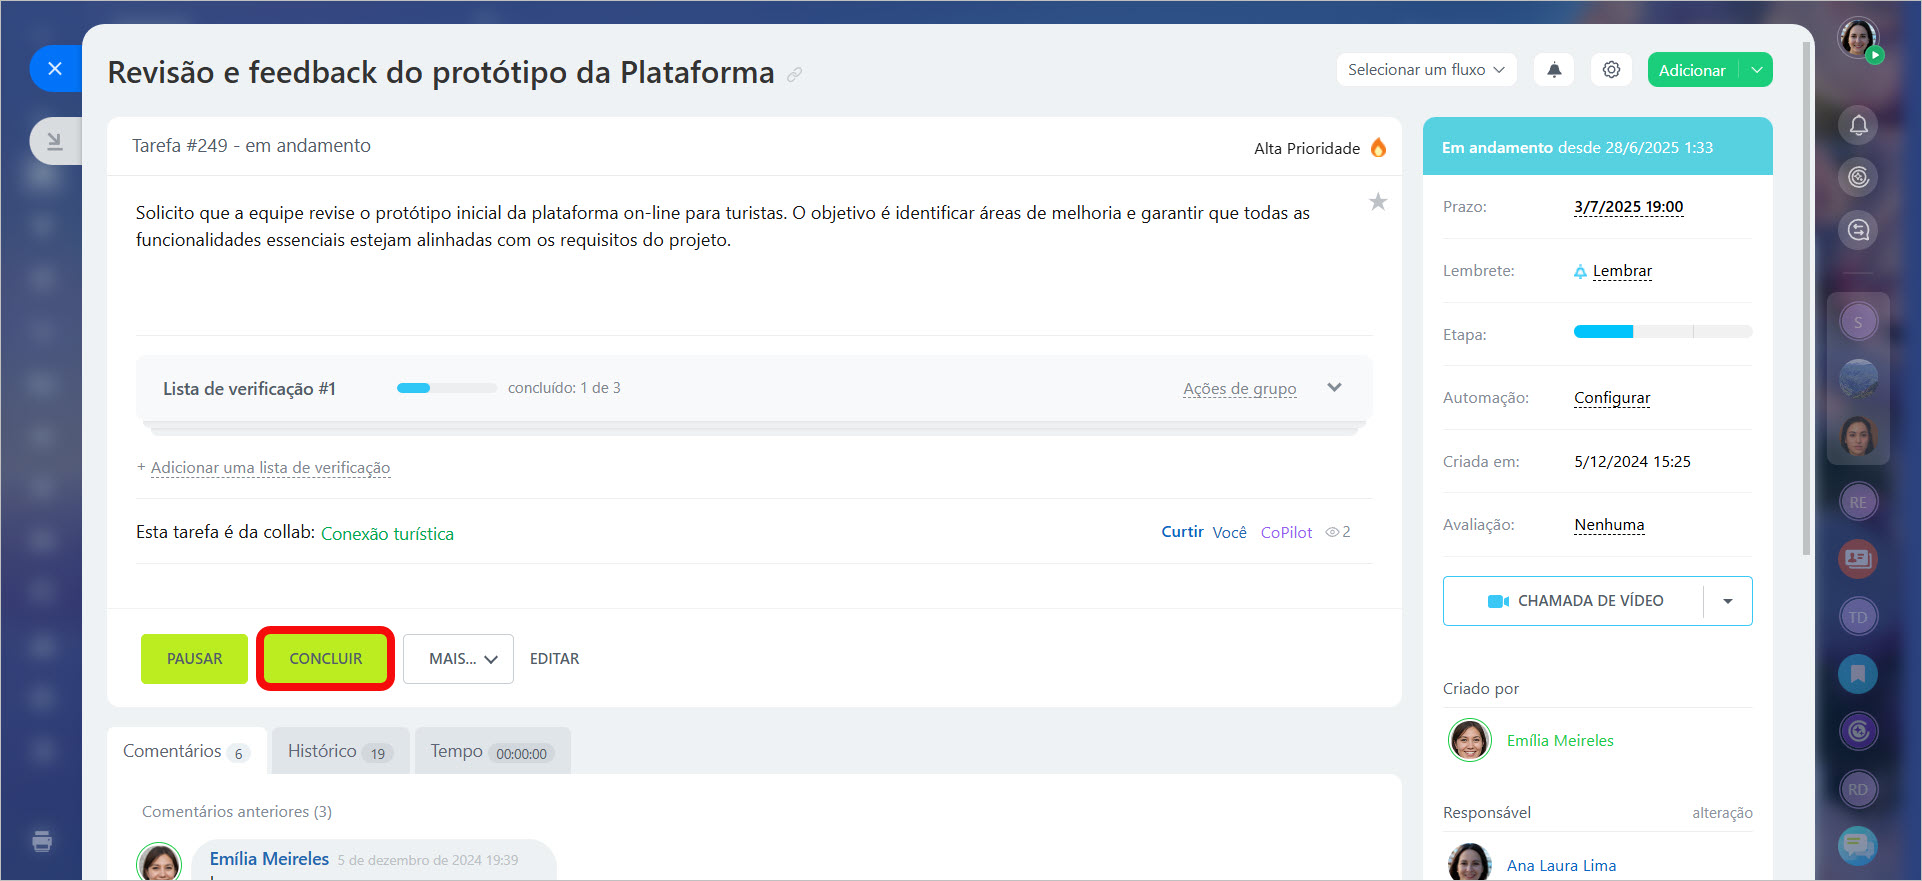This screenshot has width=1922, height=881.
Task: Mark task as favorite with star
Action: click(1378, 202)
